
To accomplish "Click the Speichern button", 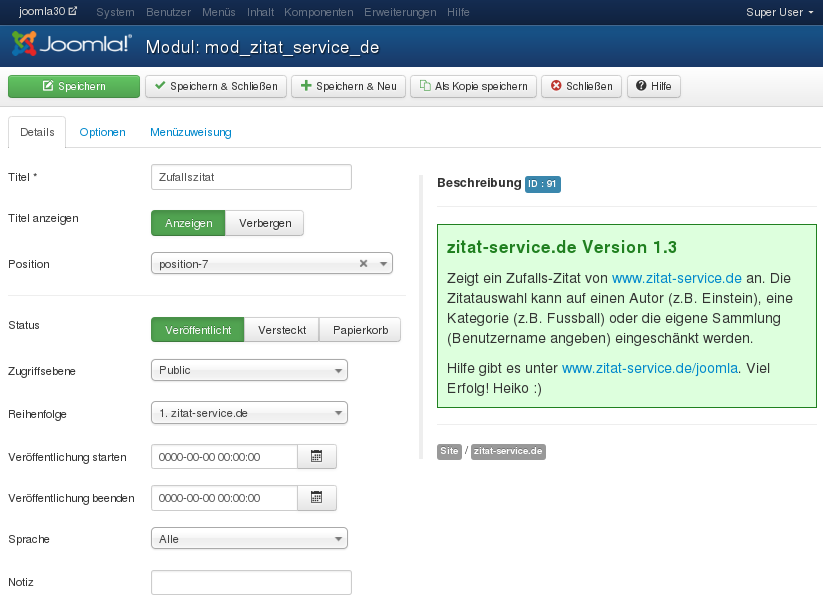I will point(74,86).
